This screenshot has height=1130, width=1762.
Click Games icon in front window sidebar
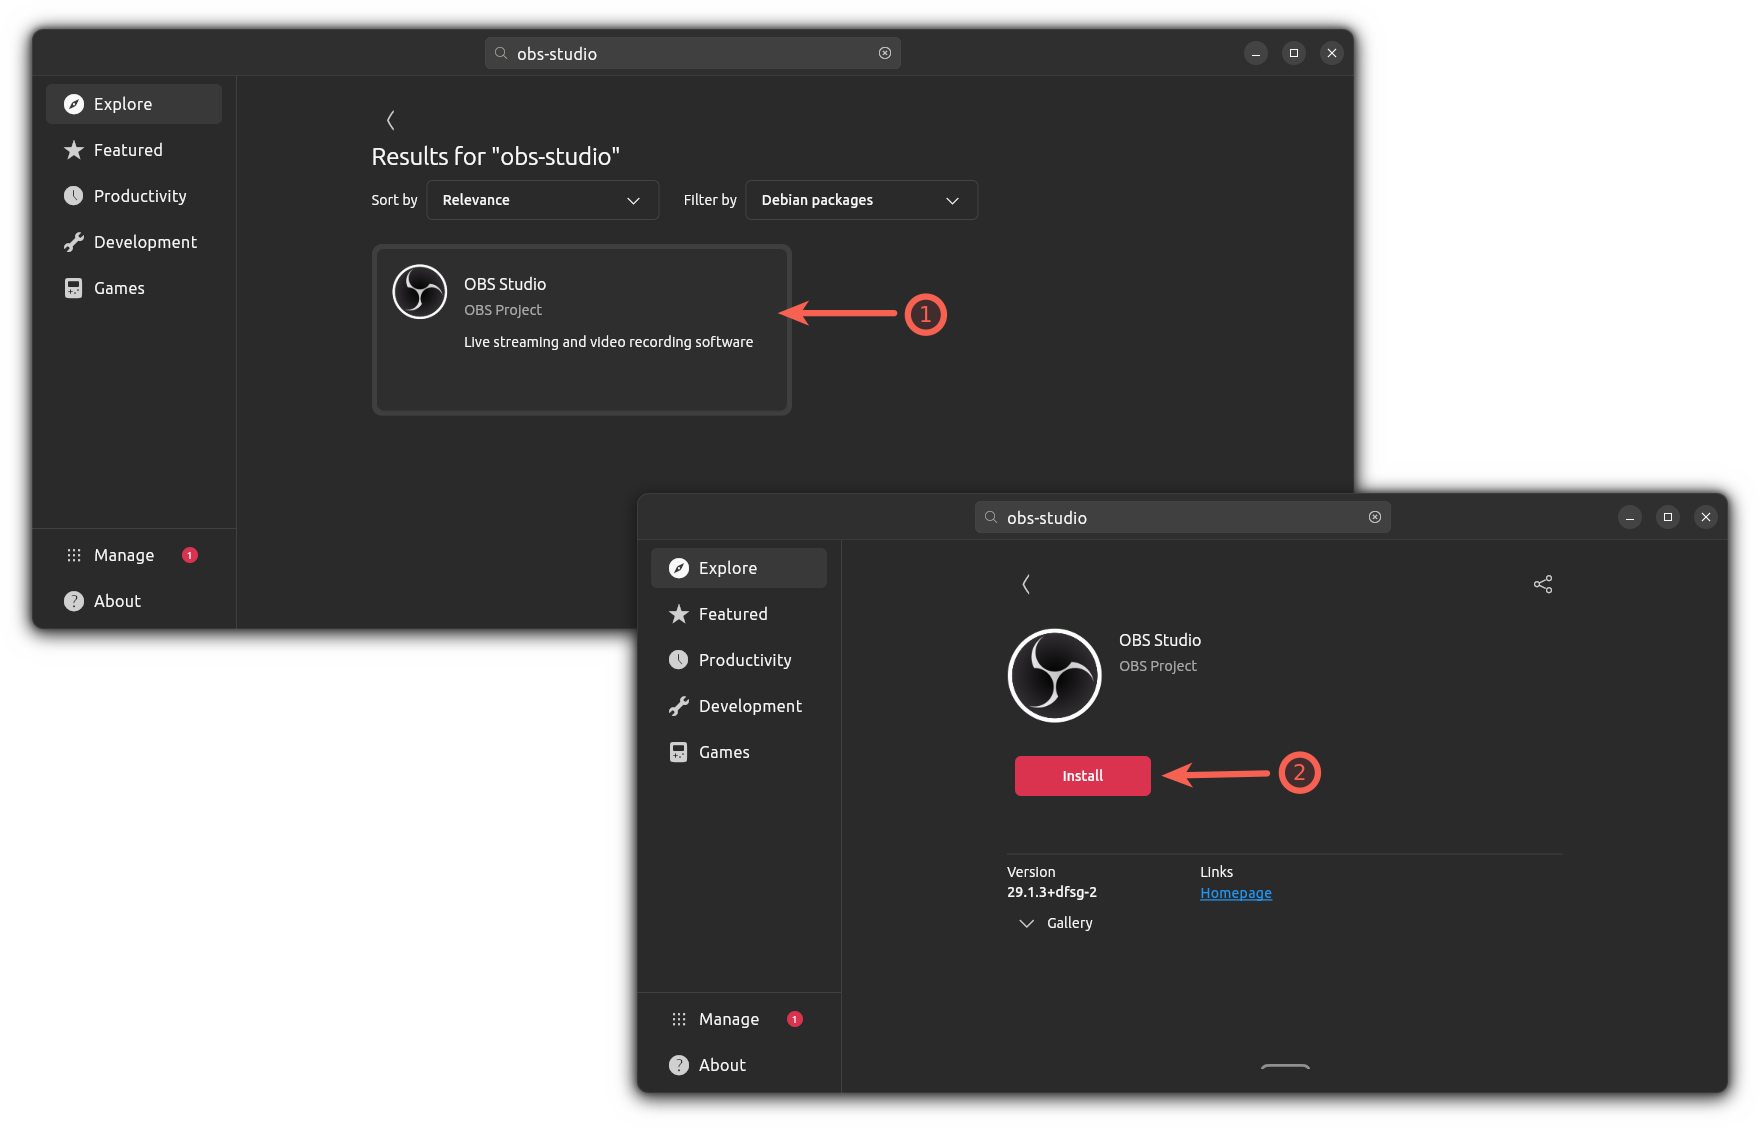tap(679, 752)
